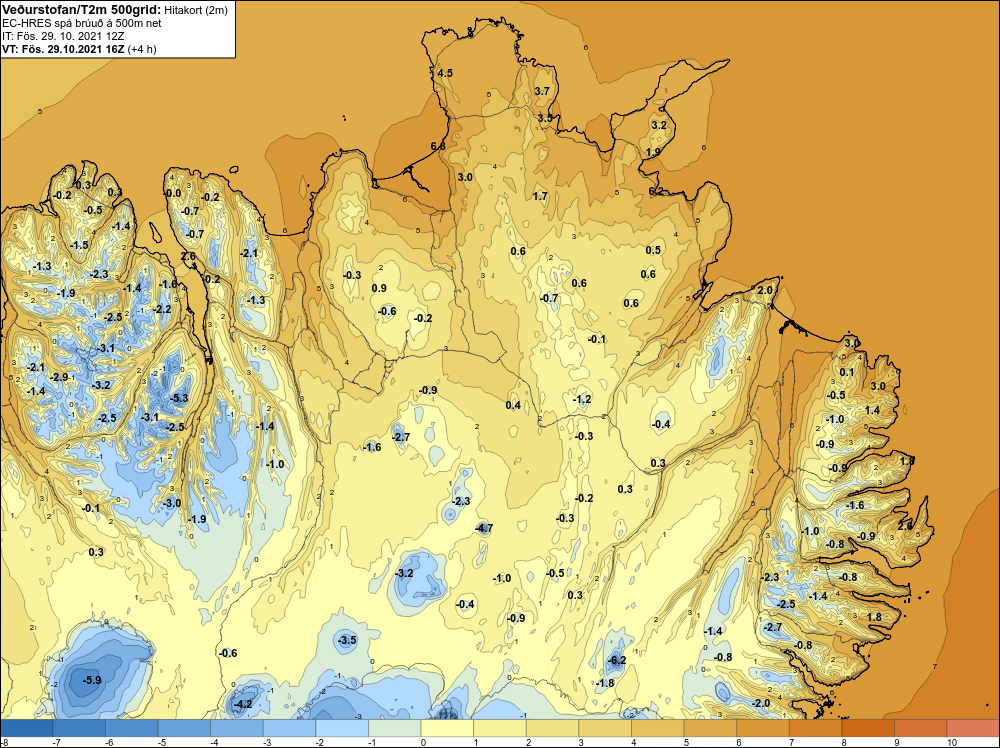Click the 1.4 positive temperature value
The image size is (1000, 748).
[872, 411]
